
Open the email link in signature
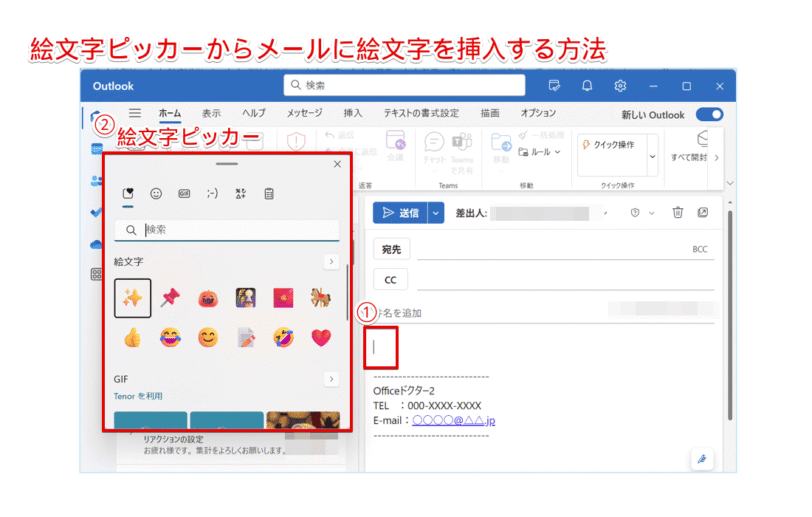(x=454, y=420)
